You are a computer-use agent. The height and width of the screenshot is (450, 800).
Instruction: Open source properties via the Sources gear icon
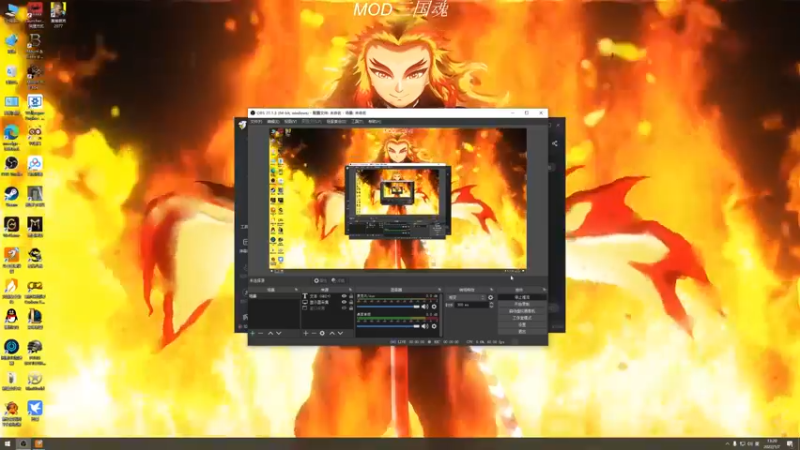322,333
